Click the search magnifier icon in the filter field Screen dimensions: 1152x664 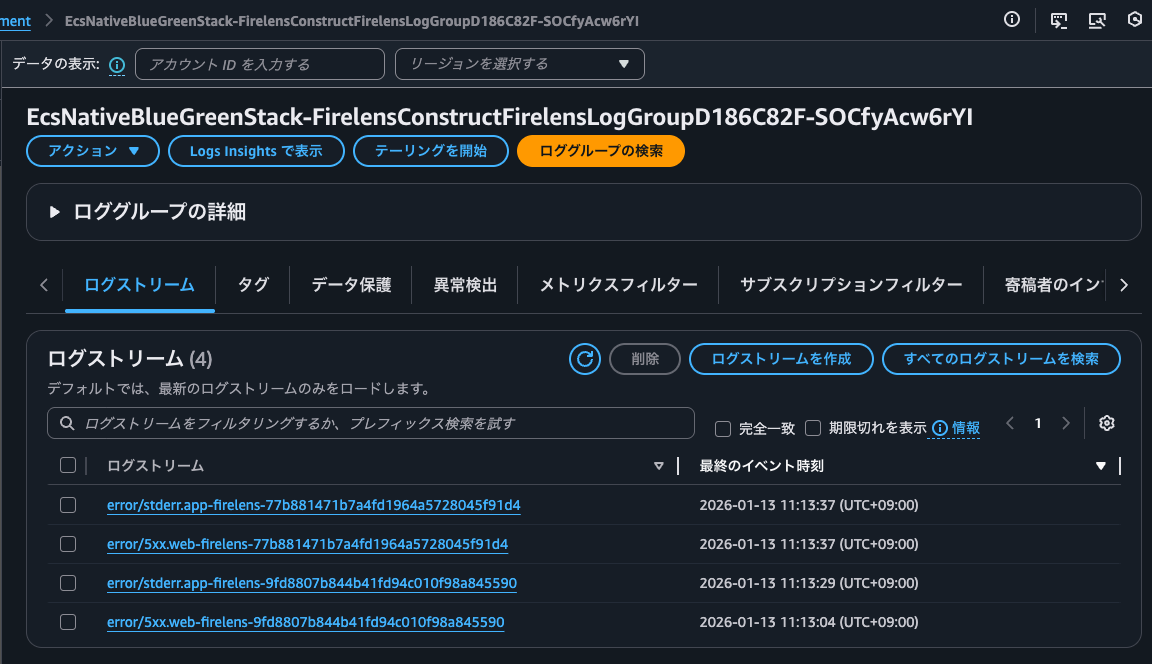coord(66,423)
